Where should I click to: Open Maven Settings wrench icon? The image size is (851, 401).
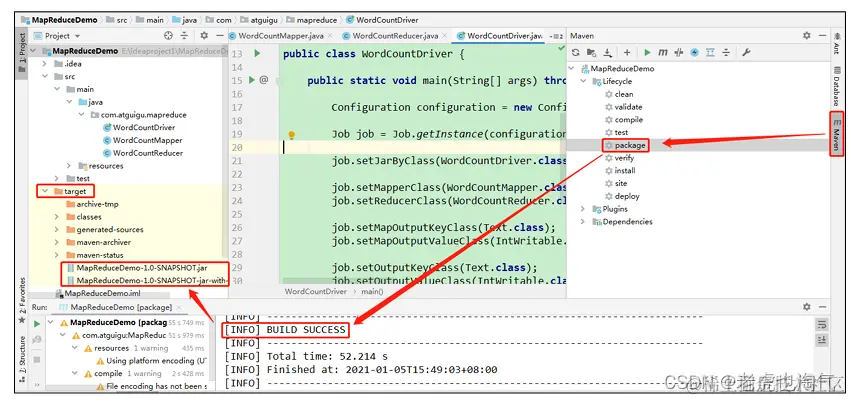pyautogui.click(x=746, y=53)
